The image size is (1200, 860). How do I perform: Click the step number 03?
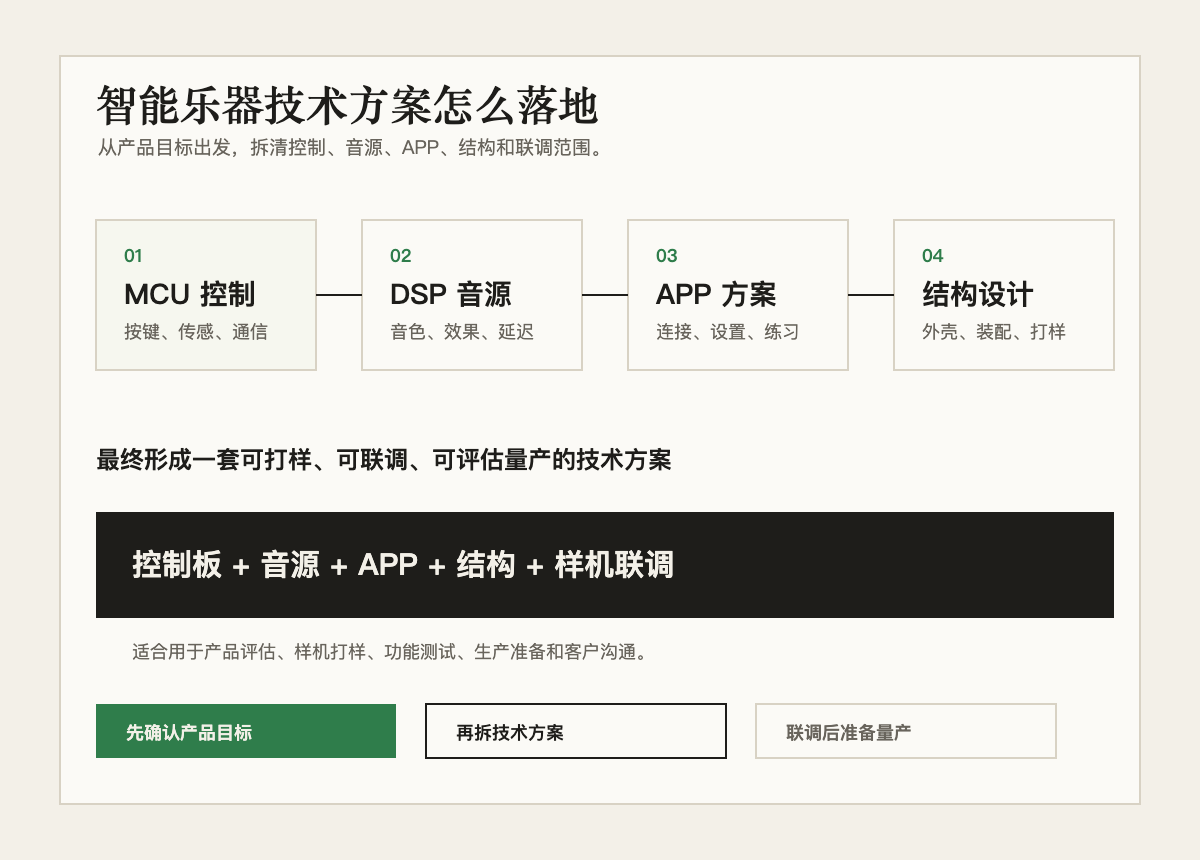666,256
